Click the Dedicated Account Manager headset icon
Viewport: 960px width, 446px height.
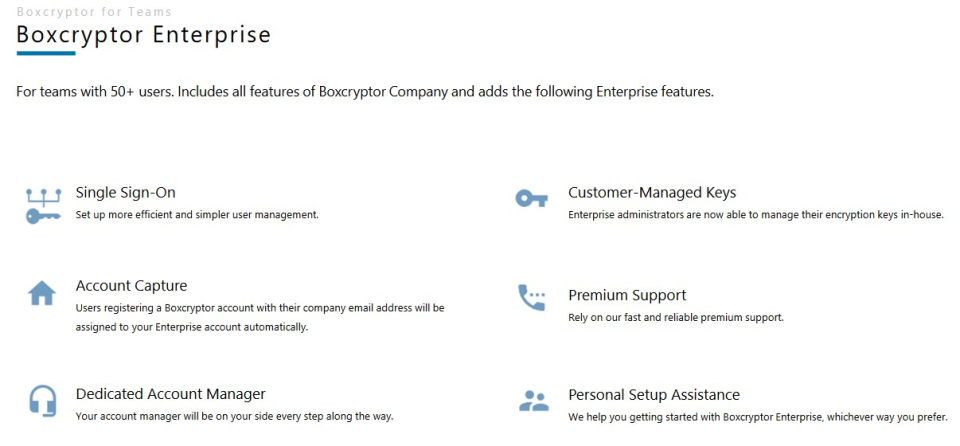click(x=42, y=400)
